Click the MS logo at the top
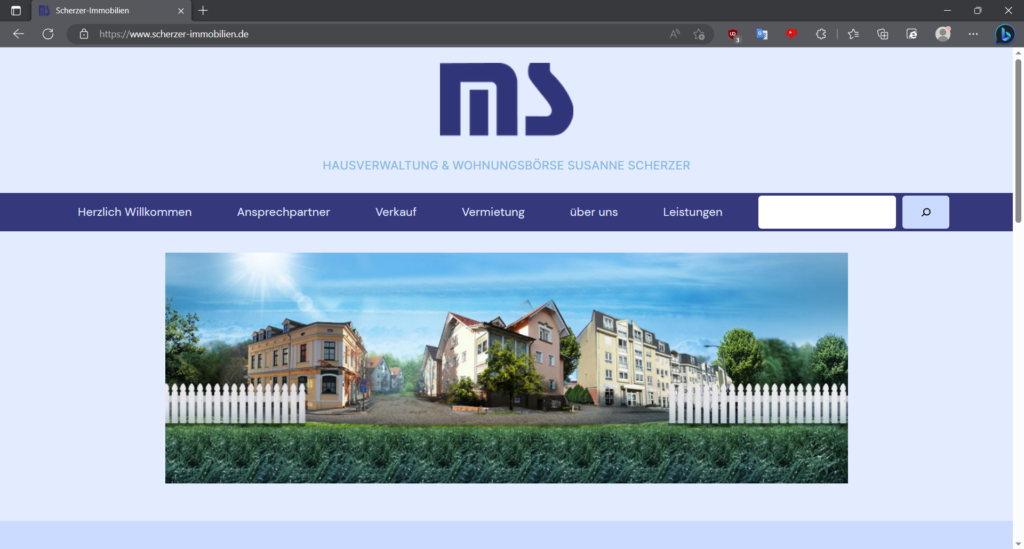Screen dimensions: 1024x549 coord(506,99)
